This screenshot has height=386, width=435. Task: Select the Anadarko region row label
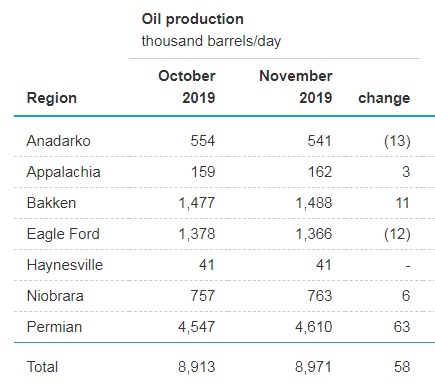[58, 141]
